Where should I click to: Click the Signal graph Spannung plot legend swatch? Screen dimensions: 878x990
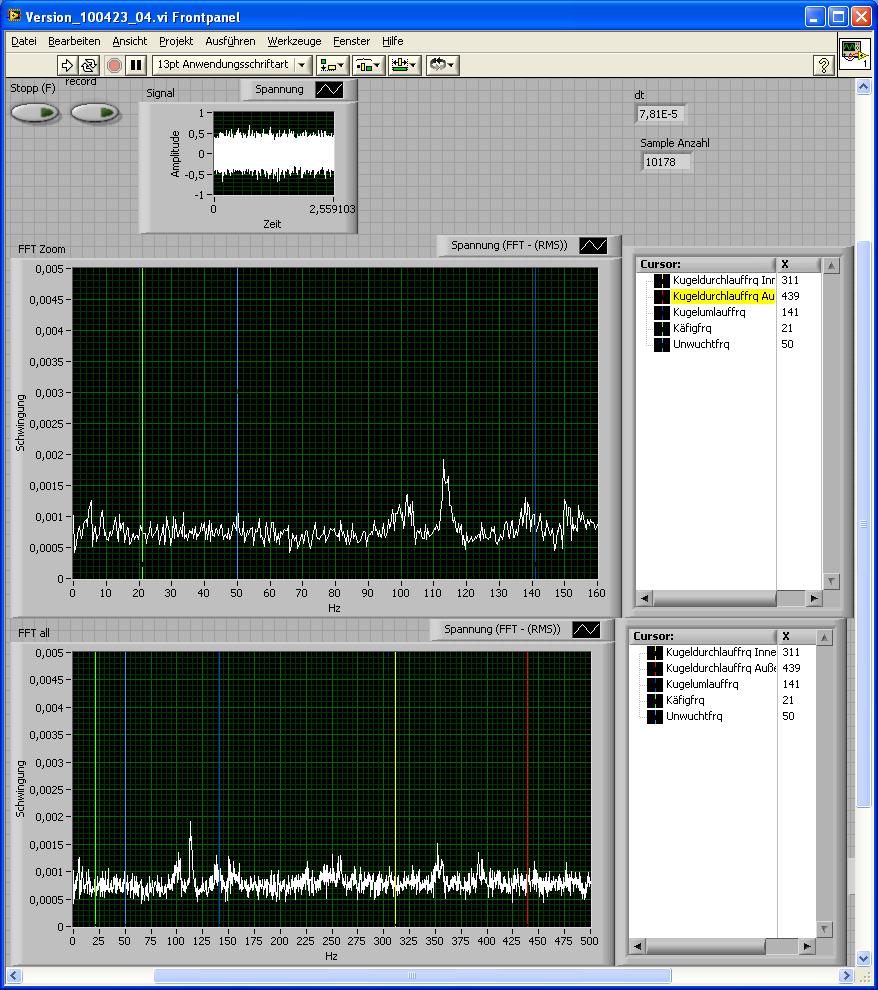click(x=329, y=89)
